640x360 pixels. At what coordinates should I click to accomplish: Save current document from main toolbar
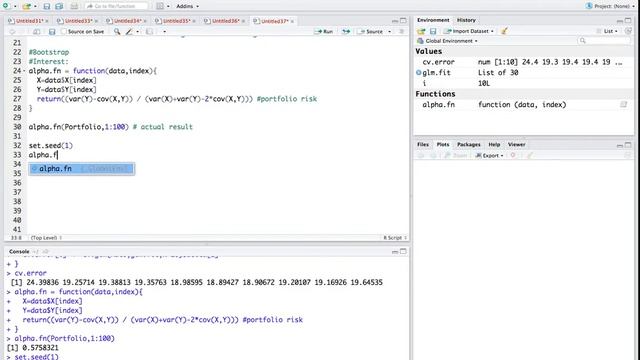(47, 6)
